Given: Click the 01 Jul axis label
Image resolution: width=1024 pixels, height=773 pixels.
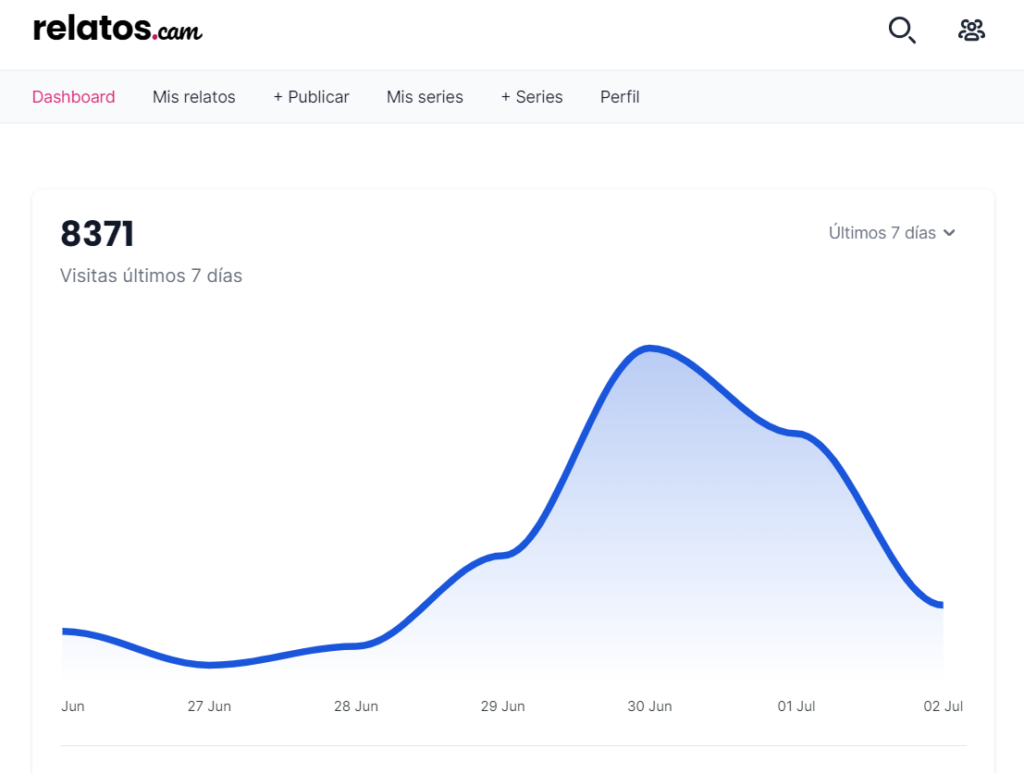Looking at the screenshot, I should (x=796, y=706).
